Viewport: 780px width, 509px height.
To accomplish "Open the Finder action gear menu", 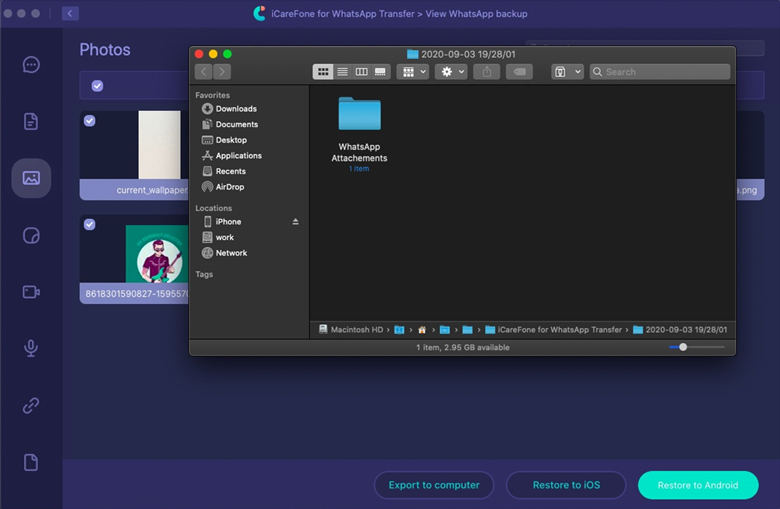I will 451,72.
